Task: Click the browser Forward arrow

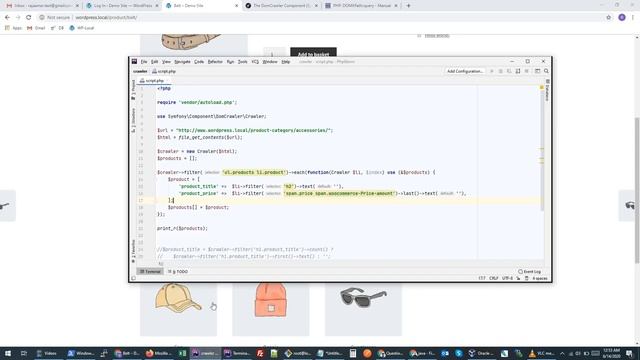Action: 18,18
